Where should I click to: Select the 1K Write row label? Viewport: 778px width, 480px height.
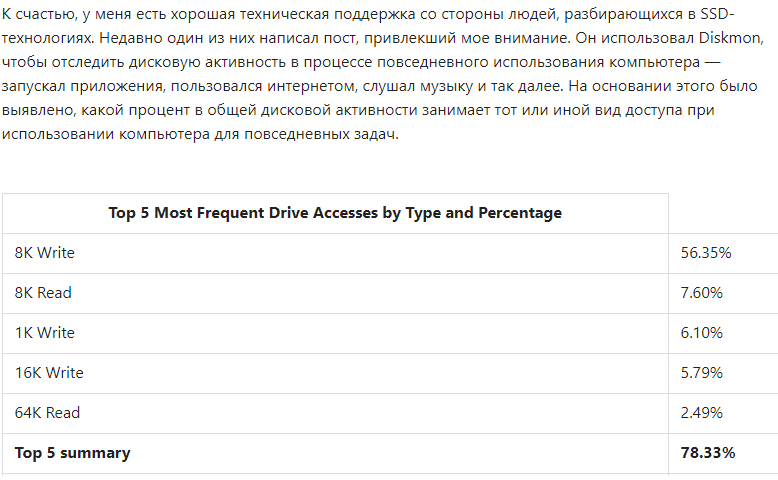45,333
